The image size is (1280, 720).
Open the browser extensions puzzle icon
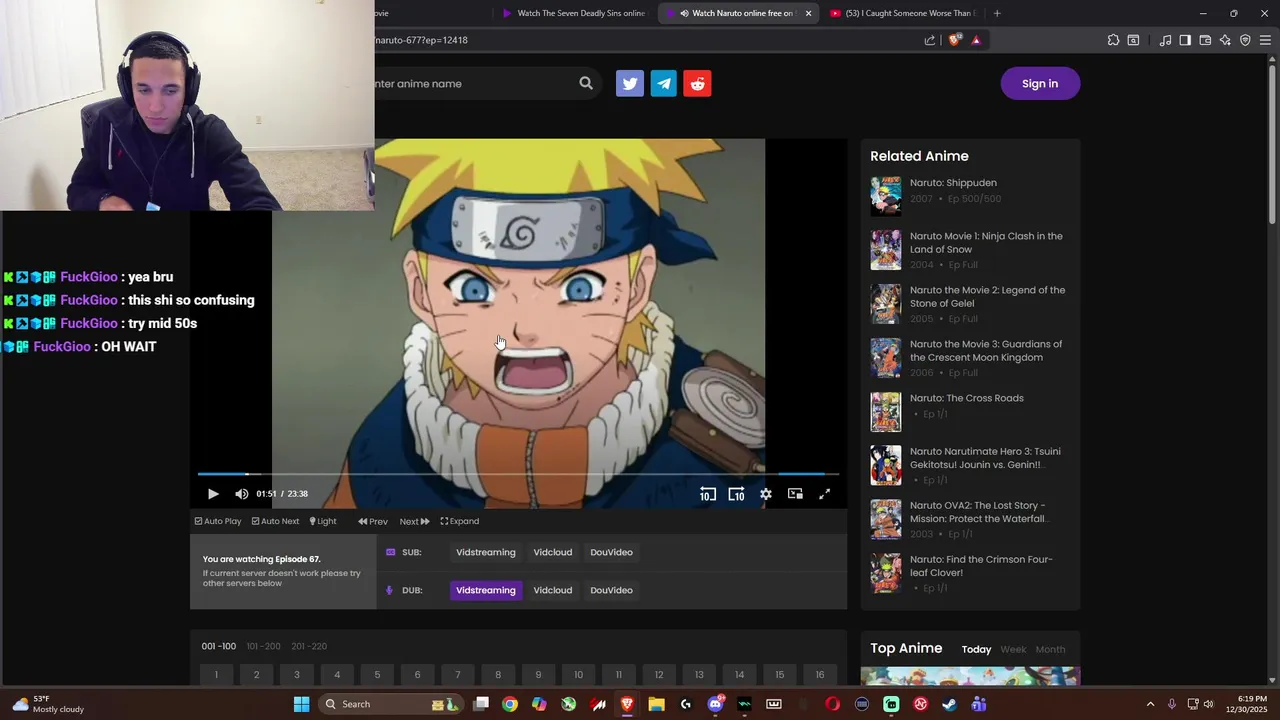point(1113,40)
